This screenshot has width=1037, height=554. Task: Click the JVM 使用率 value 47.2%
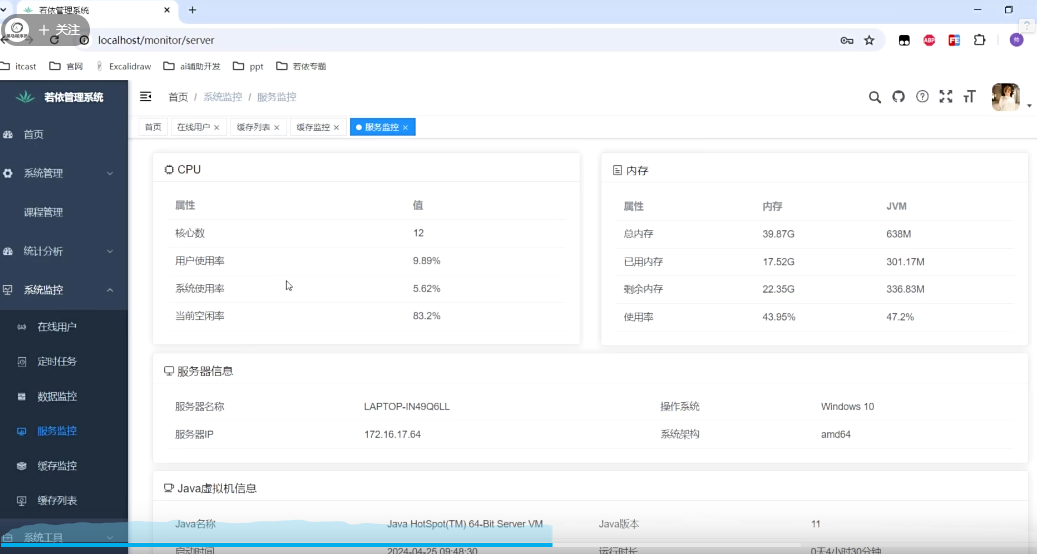tap(900, 317)
